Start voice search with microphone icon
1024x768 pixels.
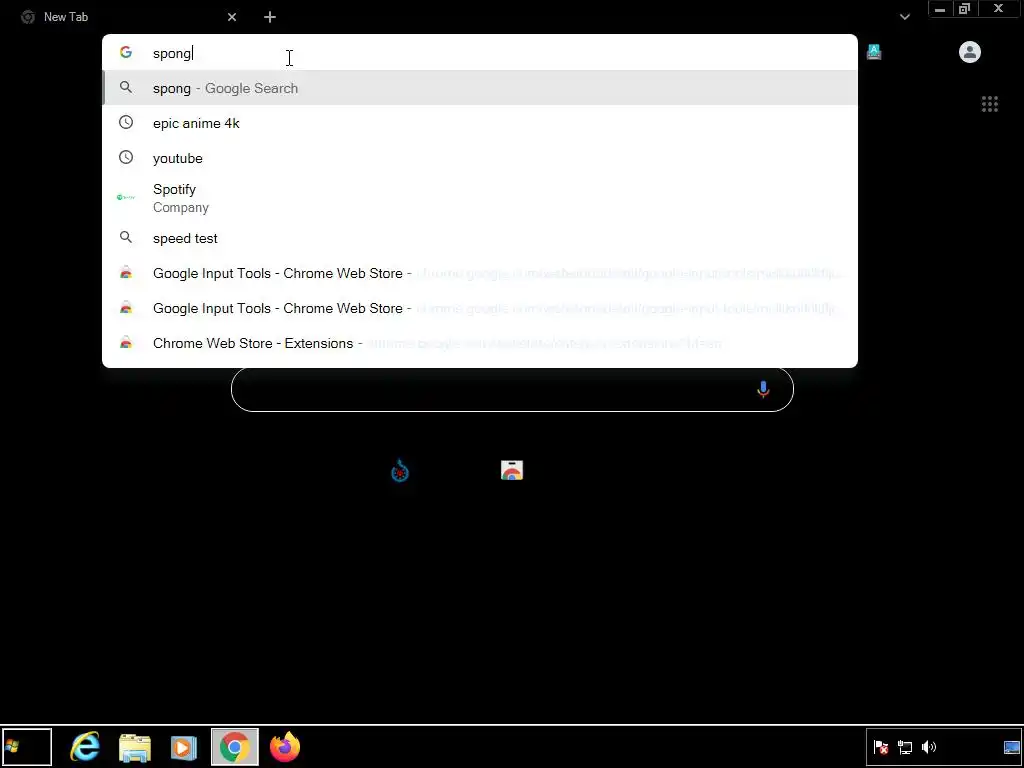[763, 390]
